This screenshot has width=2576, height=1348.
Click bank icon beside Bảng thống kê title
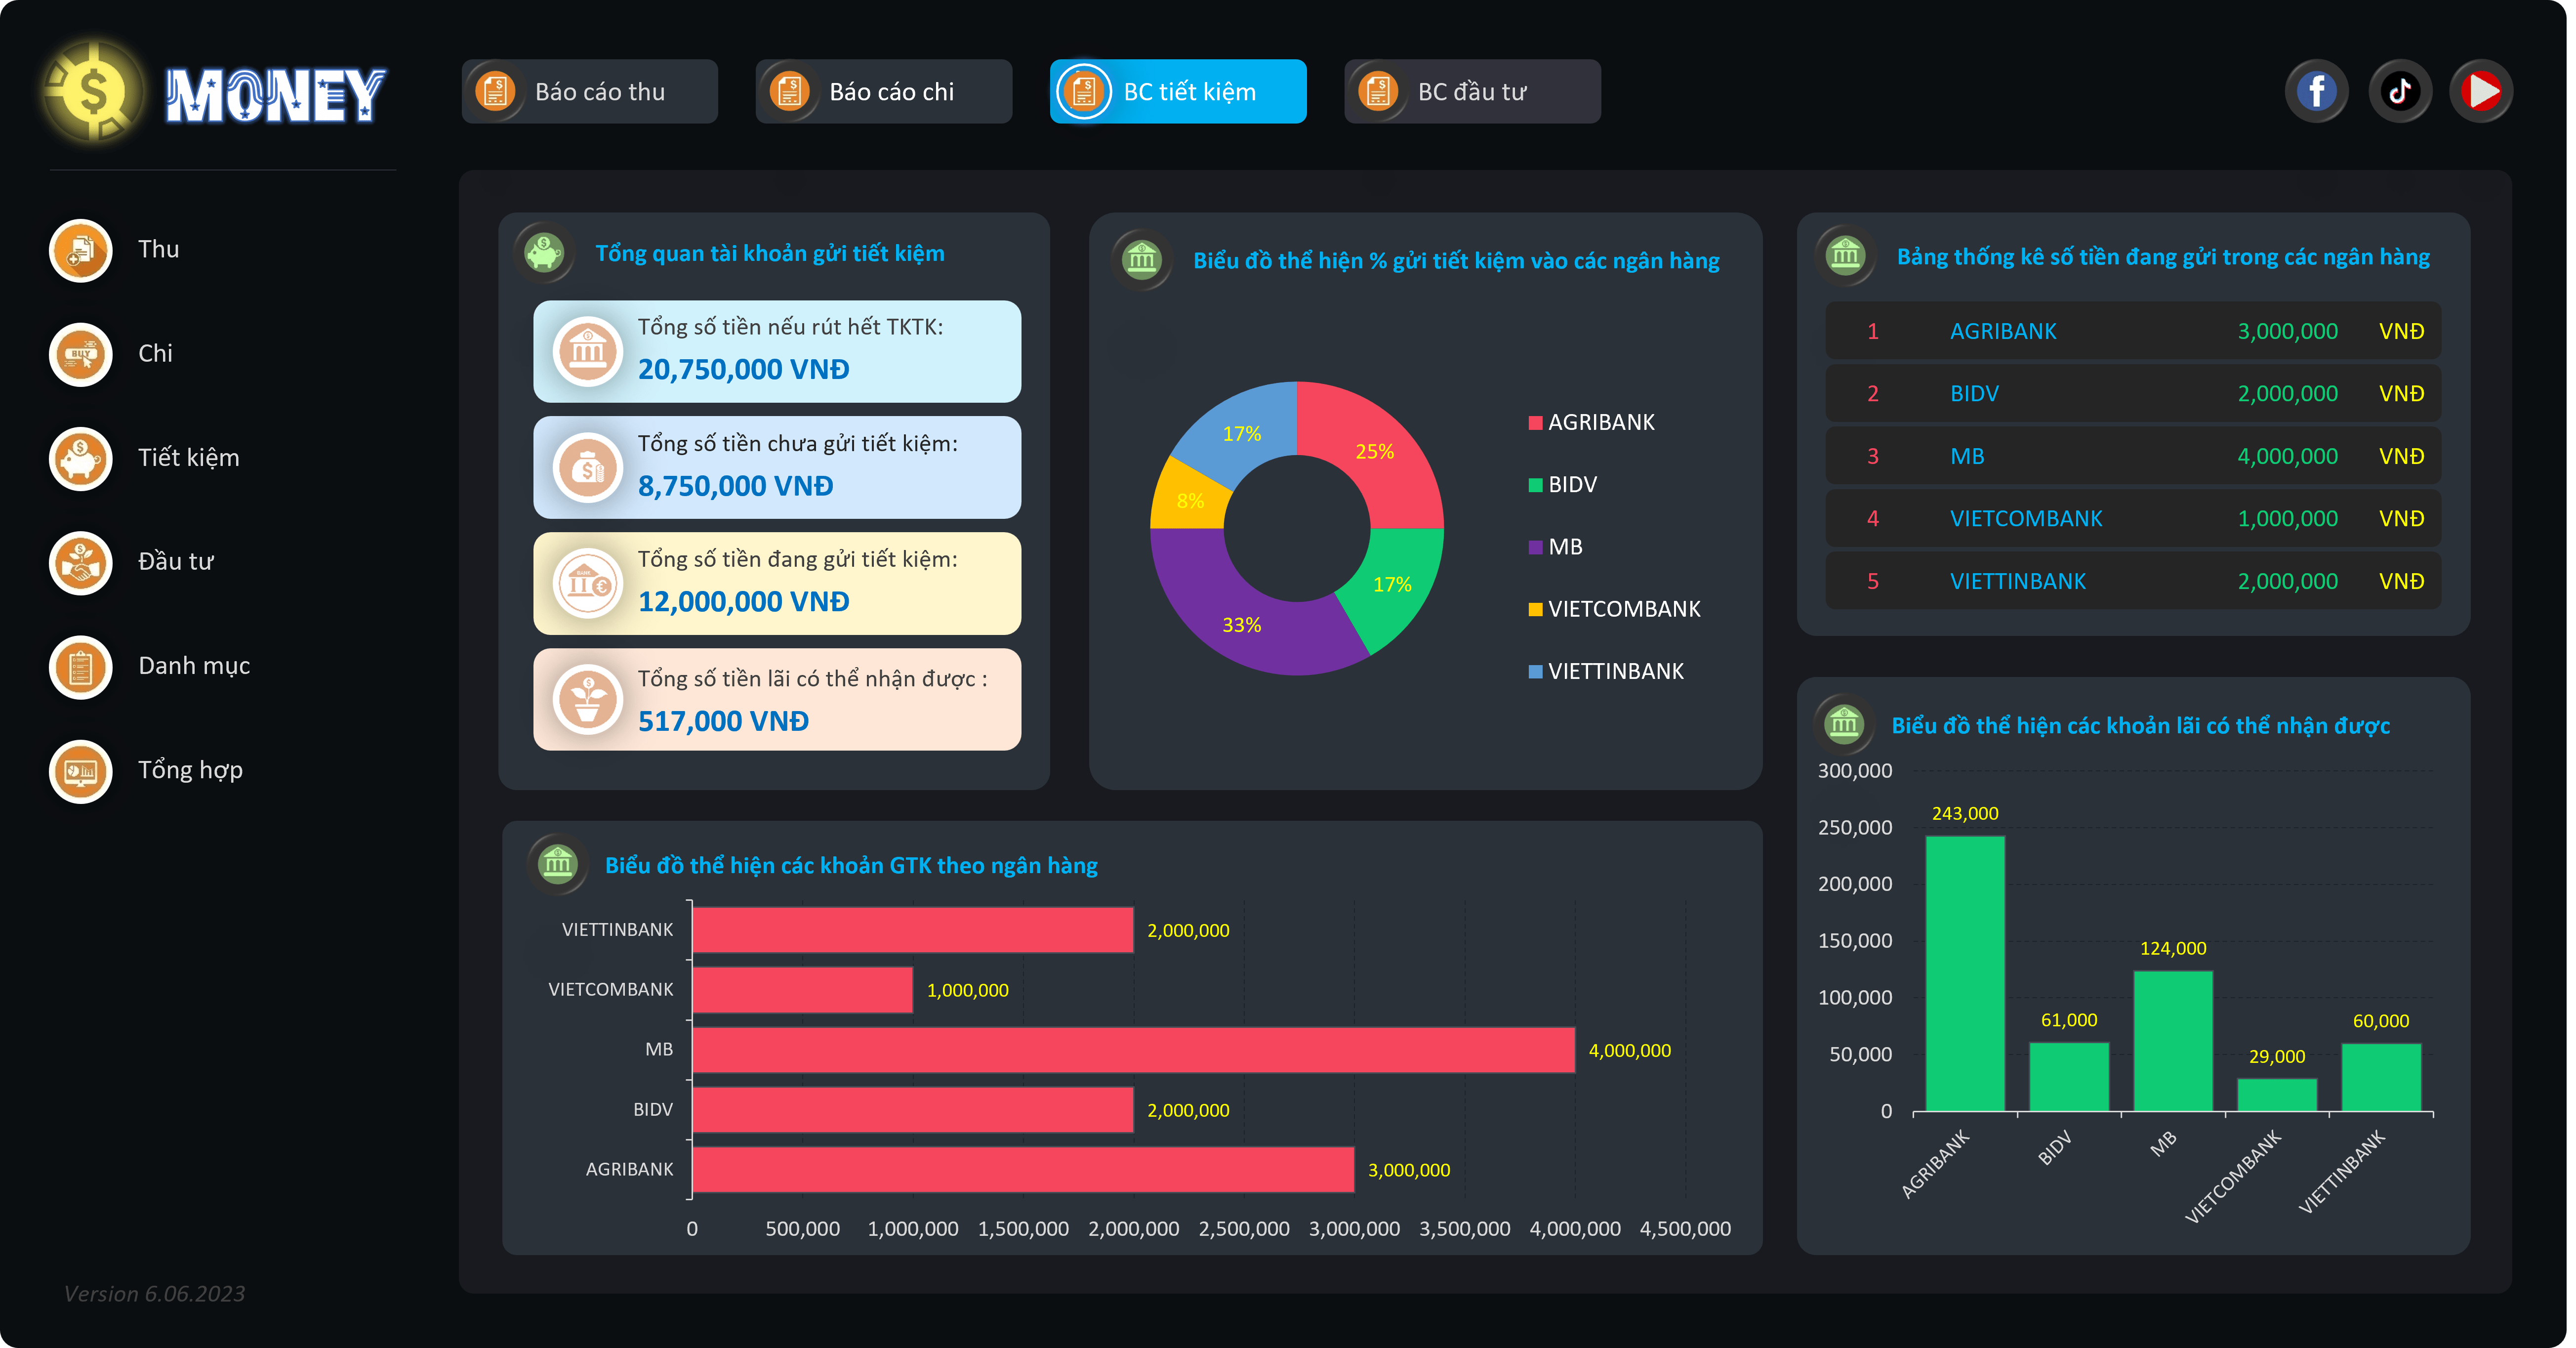coord(1845,256)
